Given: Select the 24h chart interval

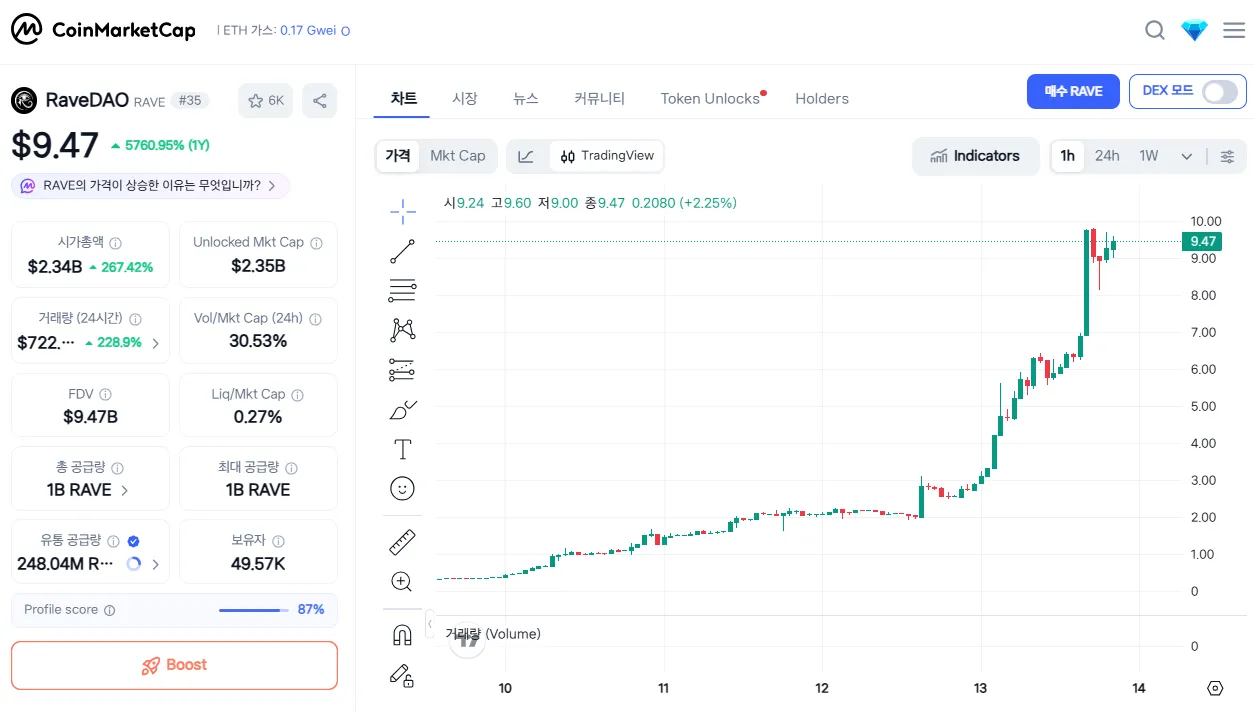Looking at the screenshot, I should [1107, 156].
